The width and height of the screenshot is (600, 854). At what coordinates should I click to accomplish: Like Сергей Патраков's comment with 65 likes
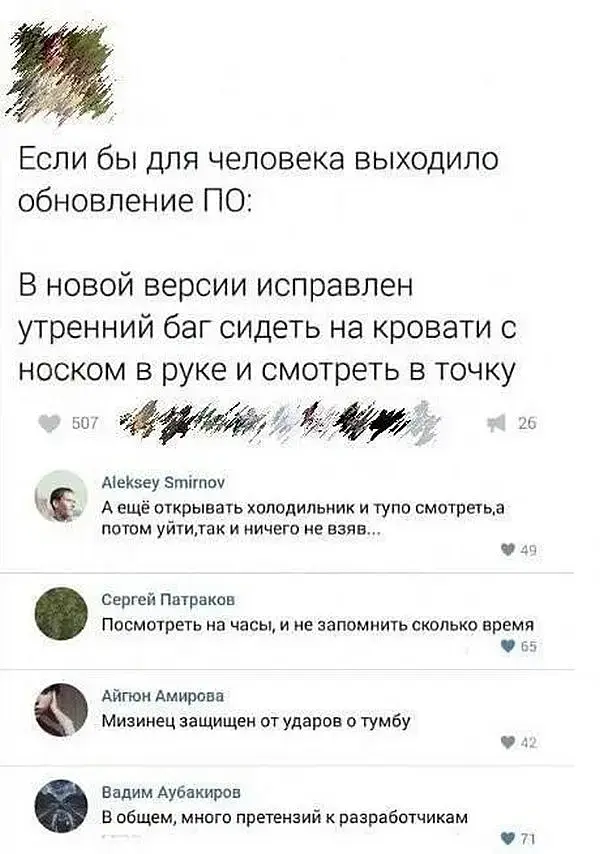509,646
